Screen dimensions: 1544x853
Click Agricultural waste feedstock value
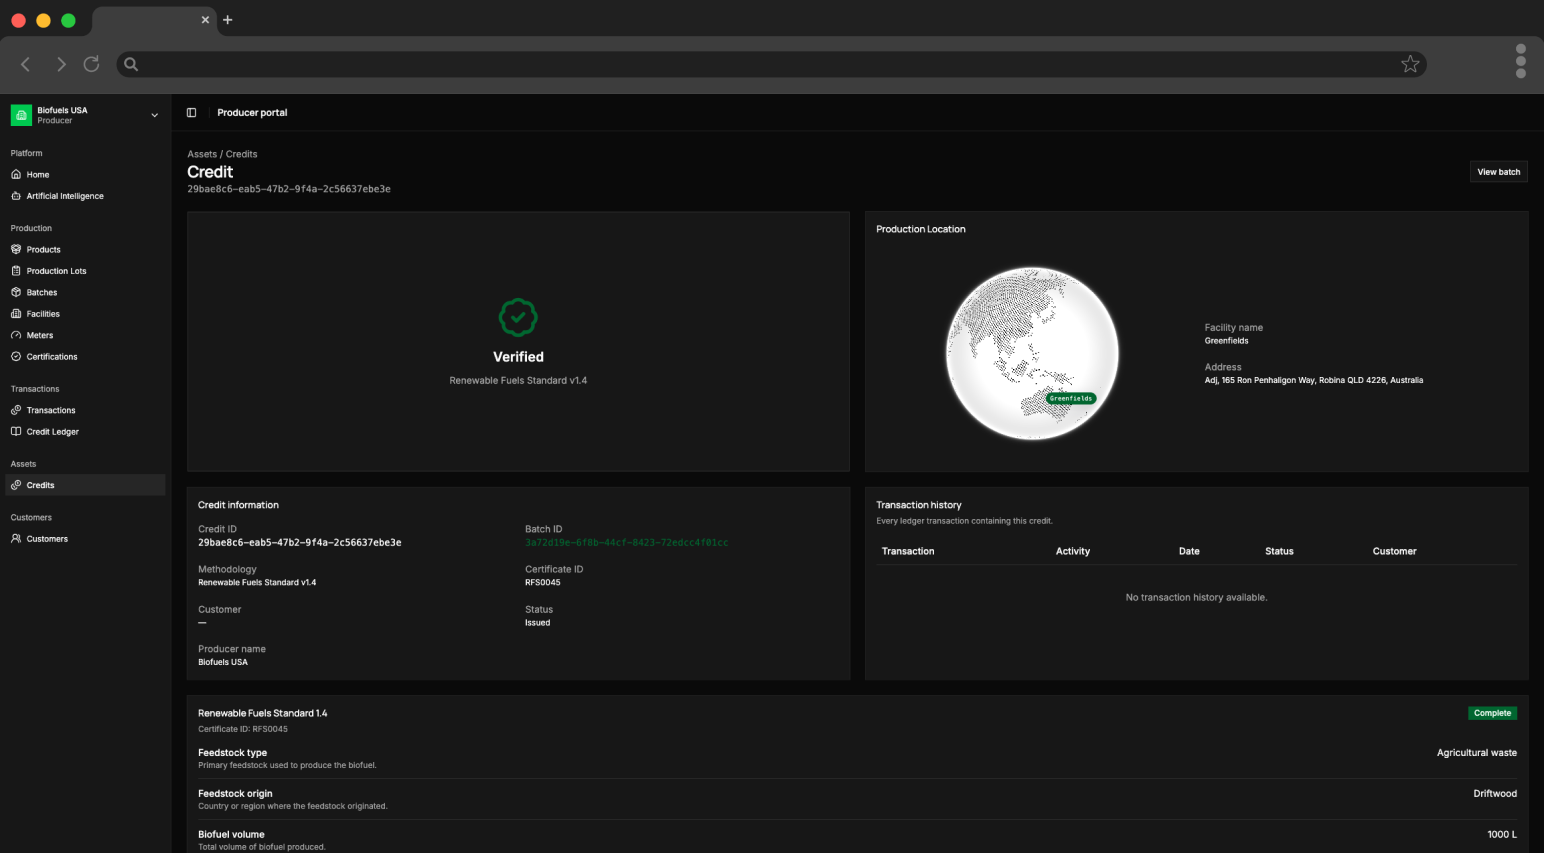pos(1476,753)
